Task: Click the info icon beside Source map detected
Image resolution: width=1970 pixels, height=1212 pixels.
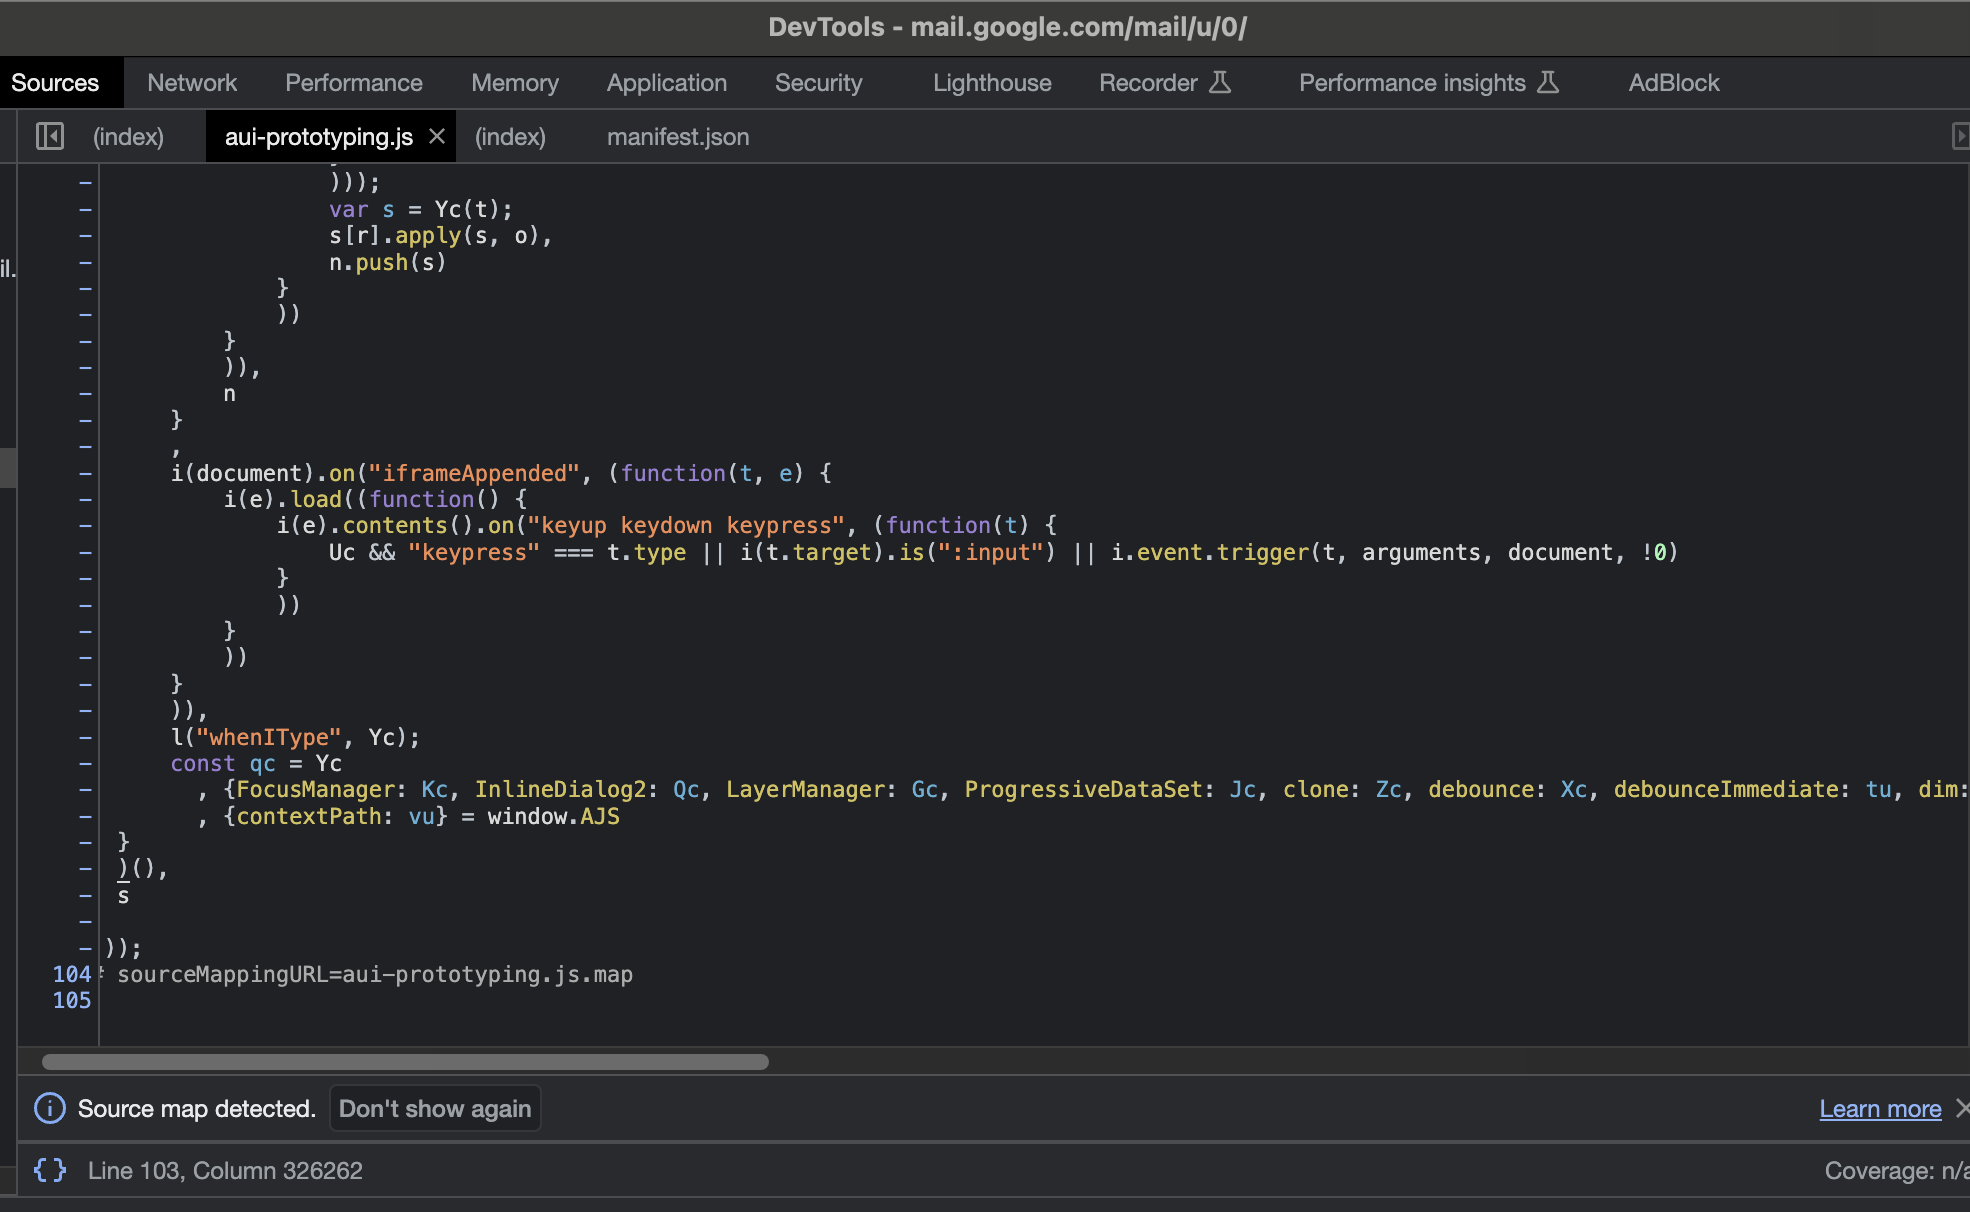Action: coord(50,1108)
